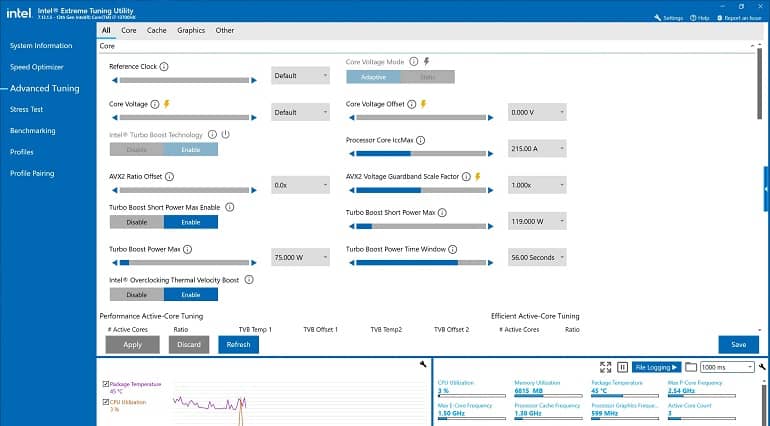Open System Information in the sidebar
Image resolution: width=770 pixels, height=426 pixels.
[41, 46]
